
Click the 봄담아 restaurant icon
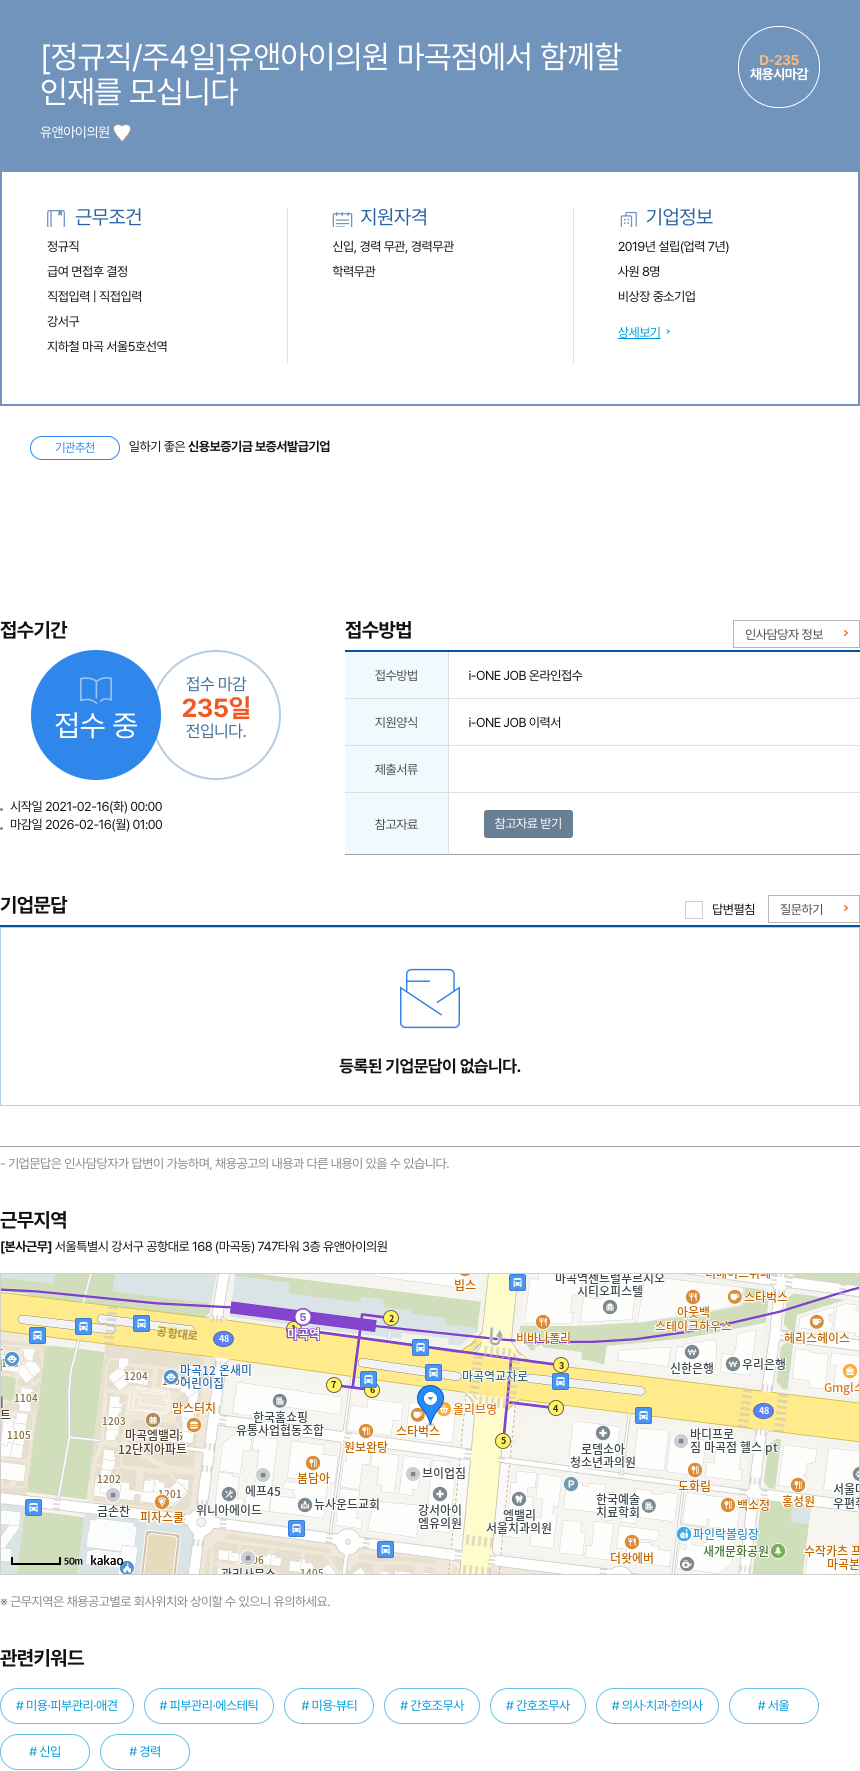[313, 1463]
